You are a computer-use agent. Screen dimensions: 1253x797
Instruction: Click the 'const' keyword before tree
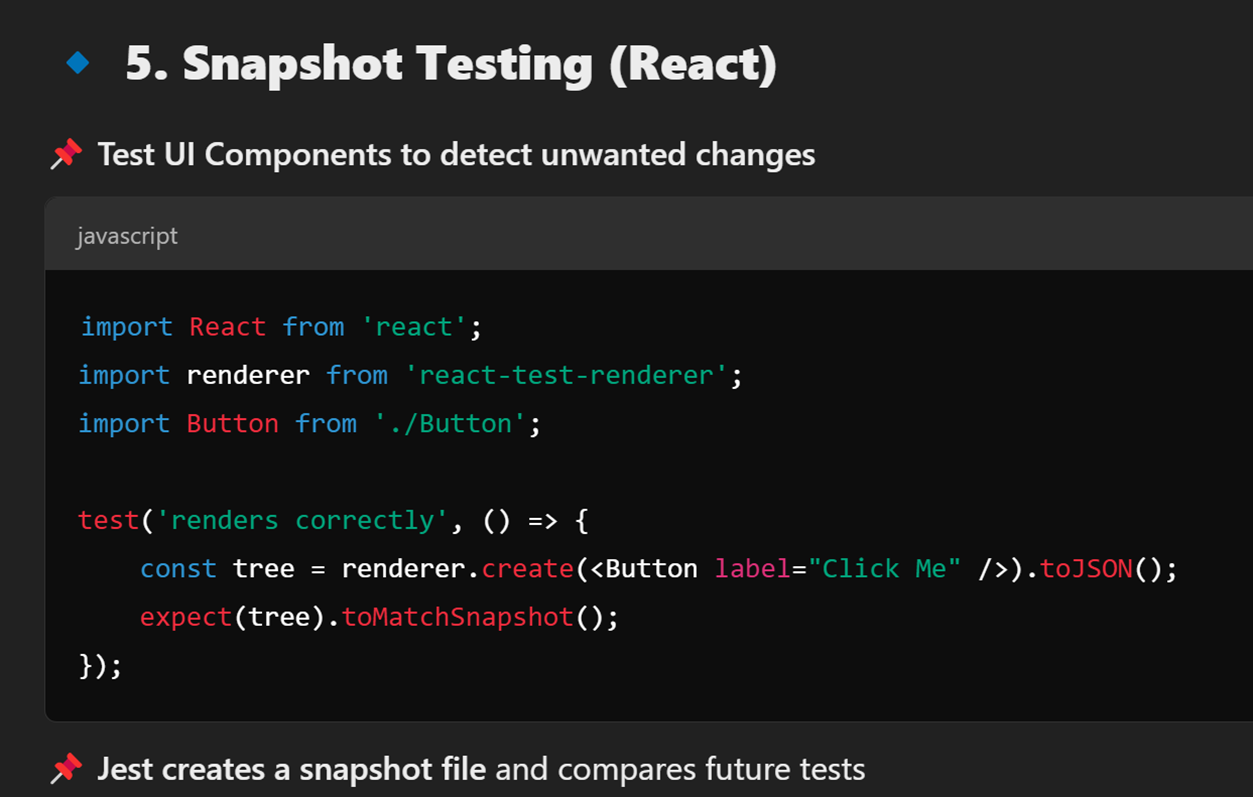(x=178, y=569)
